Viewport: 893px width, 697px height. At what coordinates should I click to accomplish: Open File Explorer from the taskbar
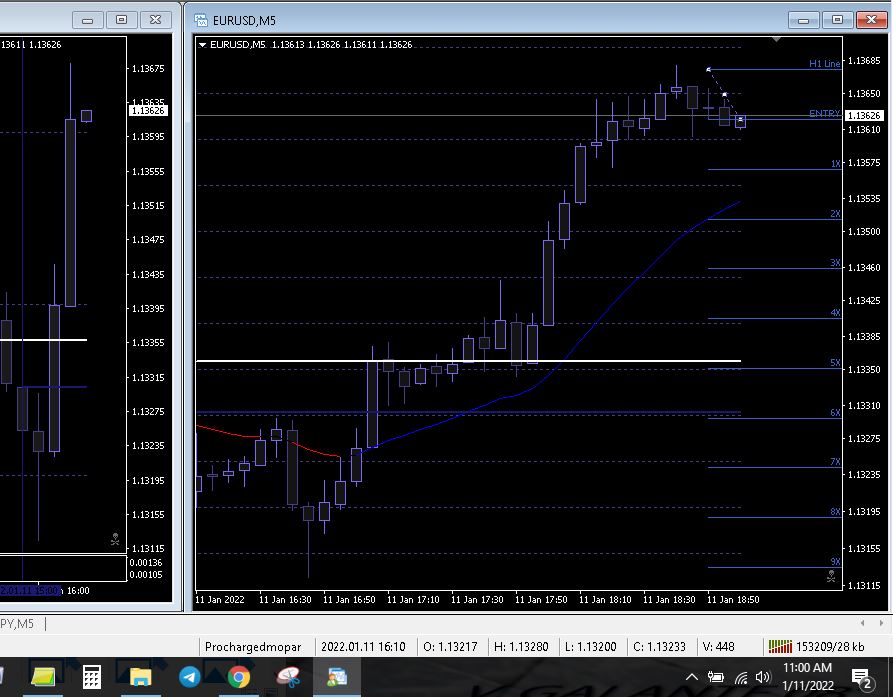(x=140, y=677)
